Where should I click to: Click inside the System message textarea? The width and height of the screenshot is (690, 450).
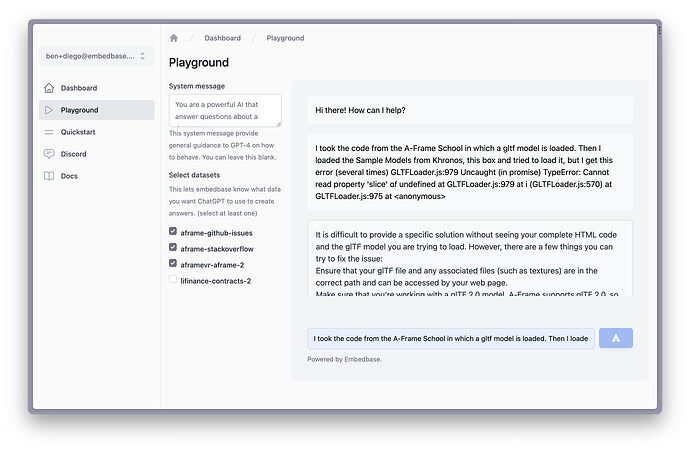224,110
